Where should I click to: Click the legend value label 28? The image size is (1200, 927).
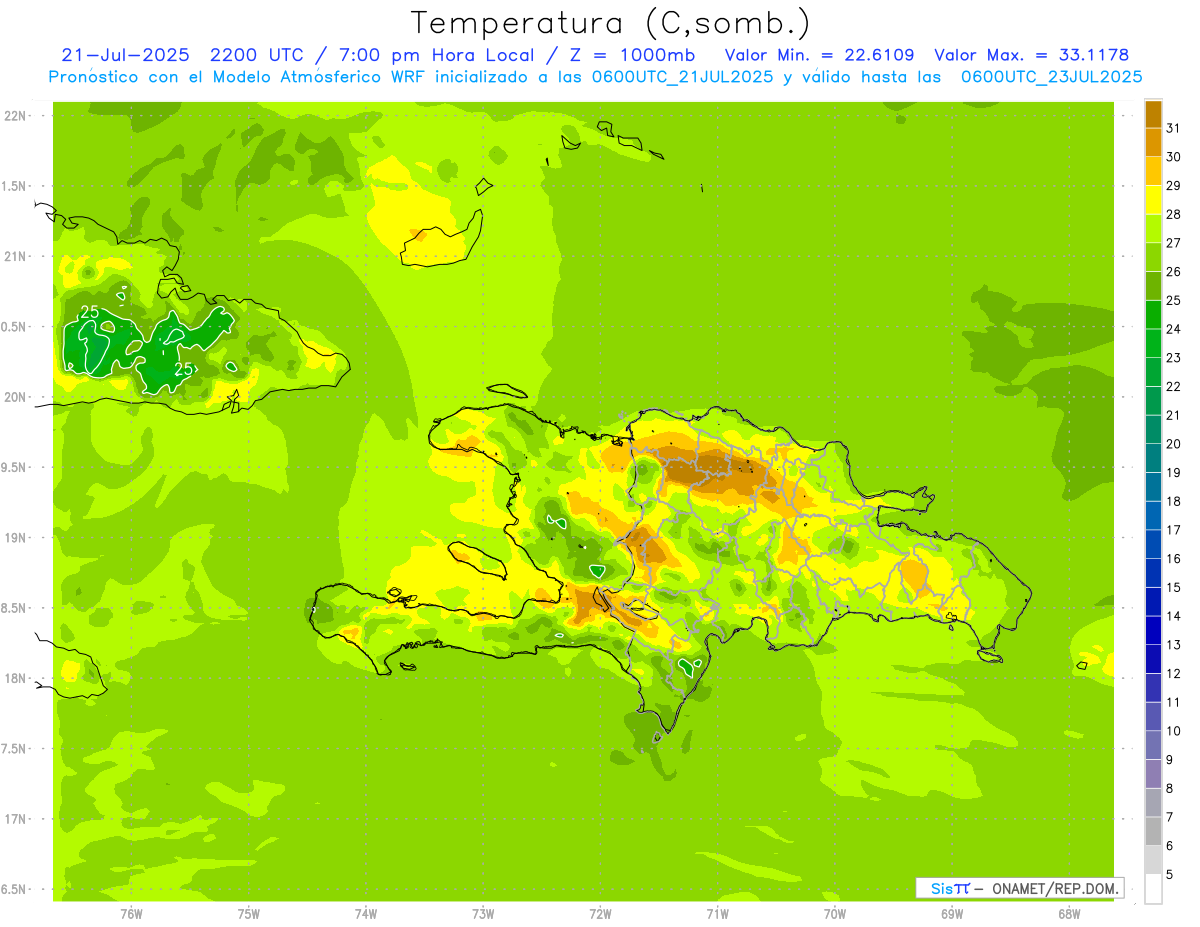[1173, 214]
